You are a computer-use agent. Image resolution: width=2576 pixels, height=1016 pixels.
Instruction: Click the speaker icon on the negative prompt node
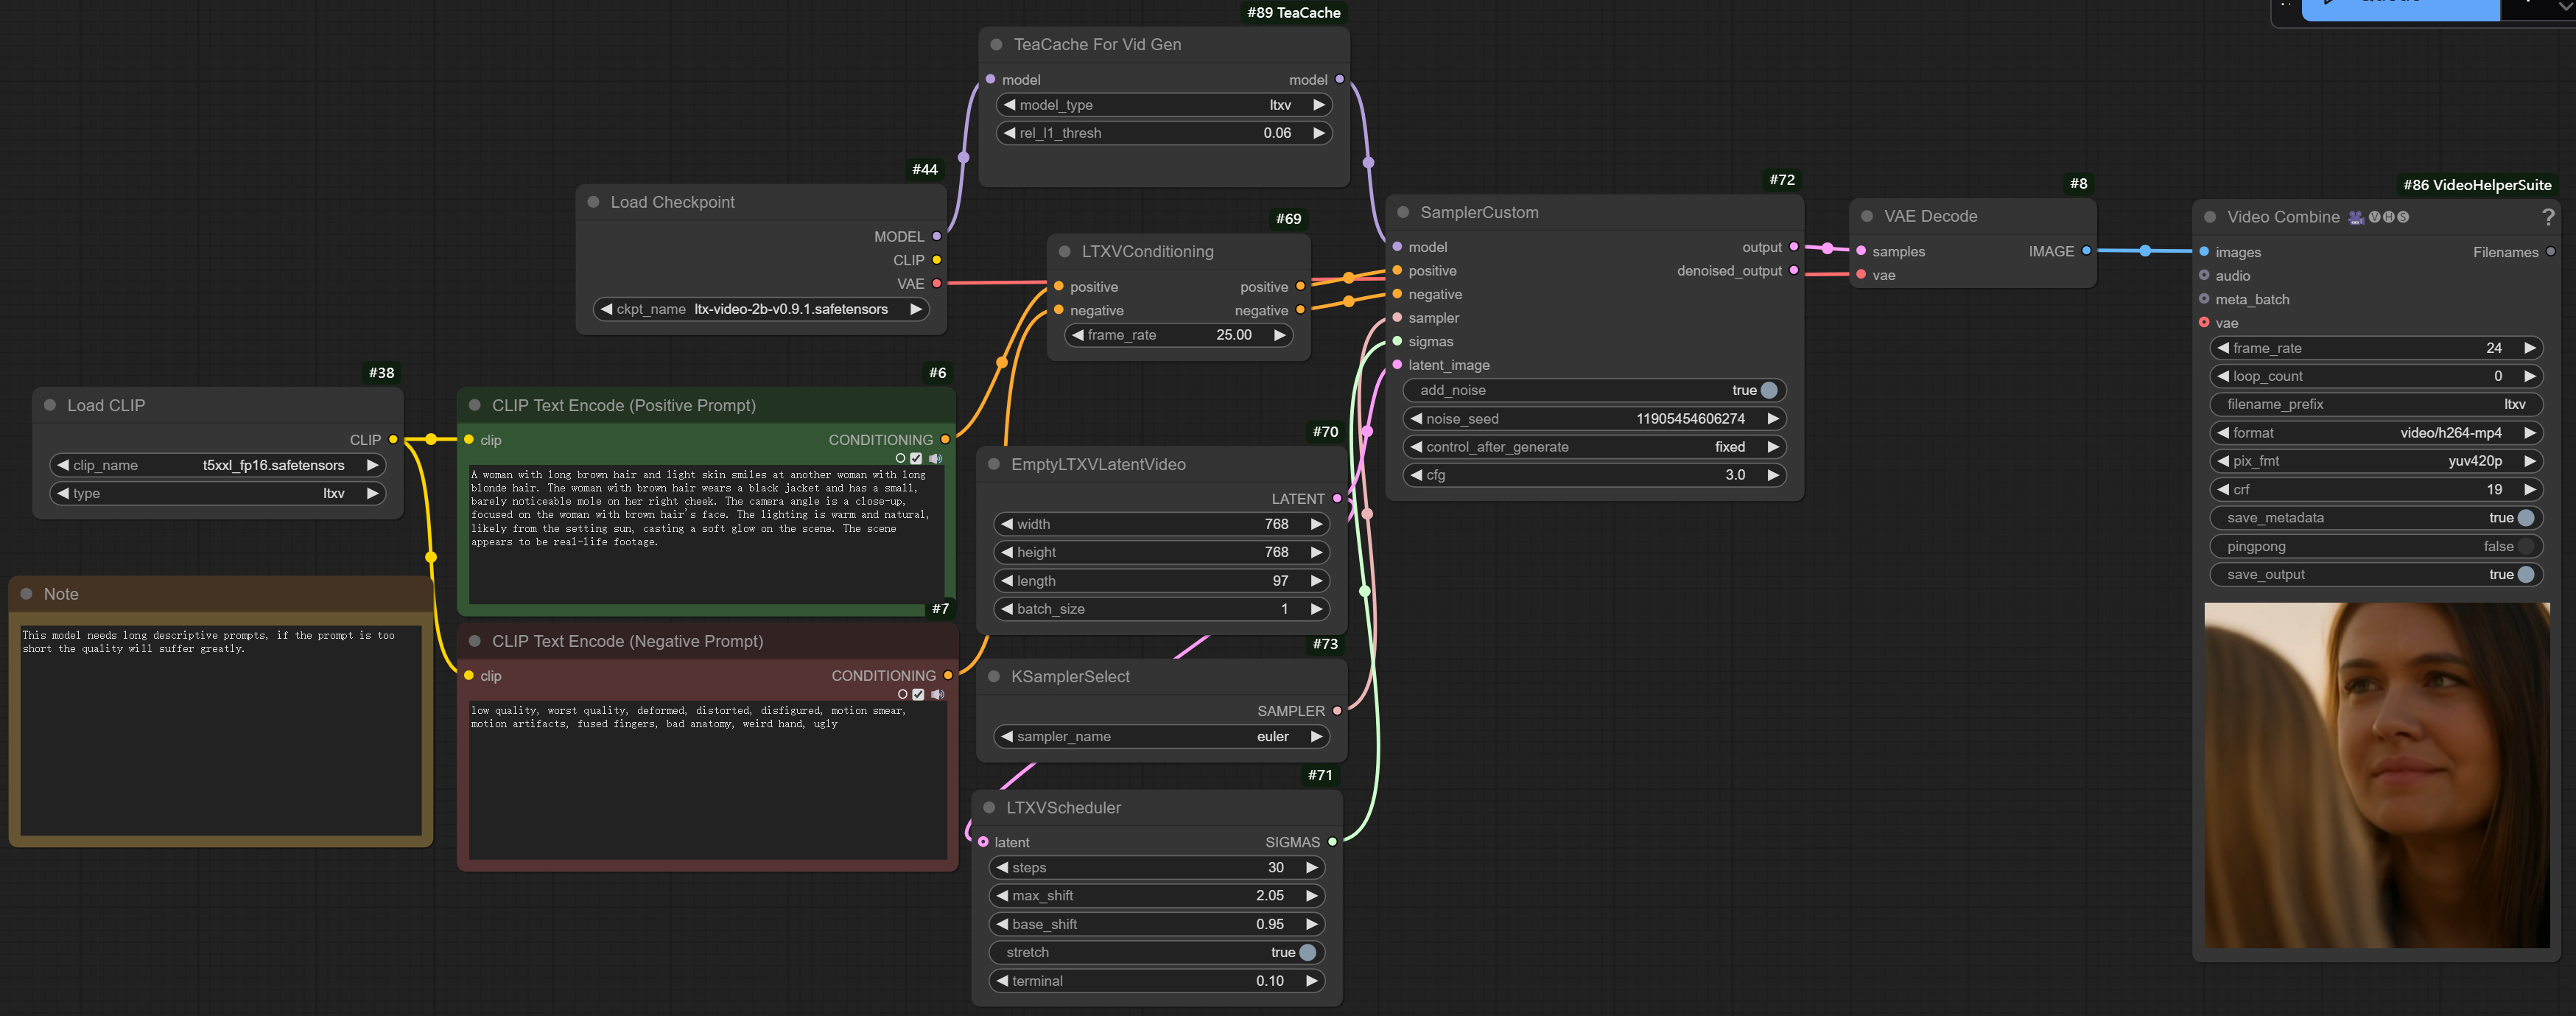(x=937, y=693)
